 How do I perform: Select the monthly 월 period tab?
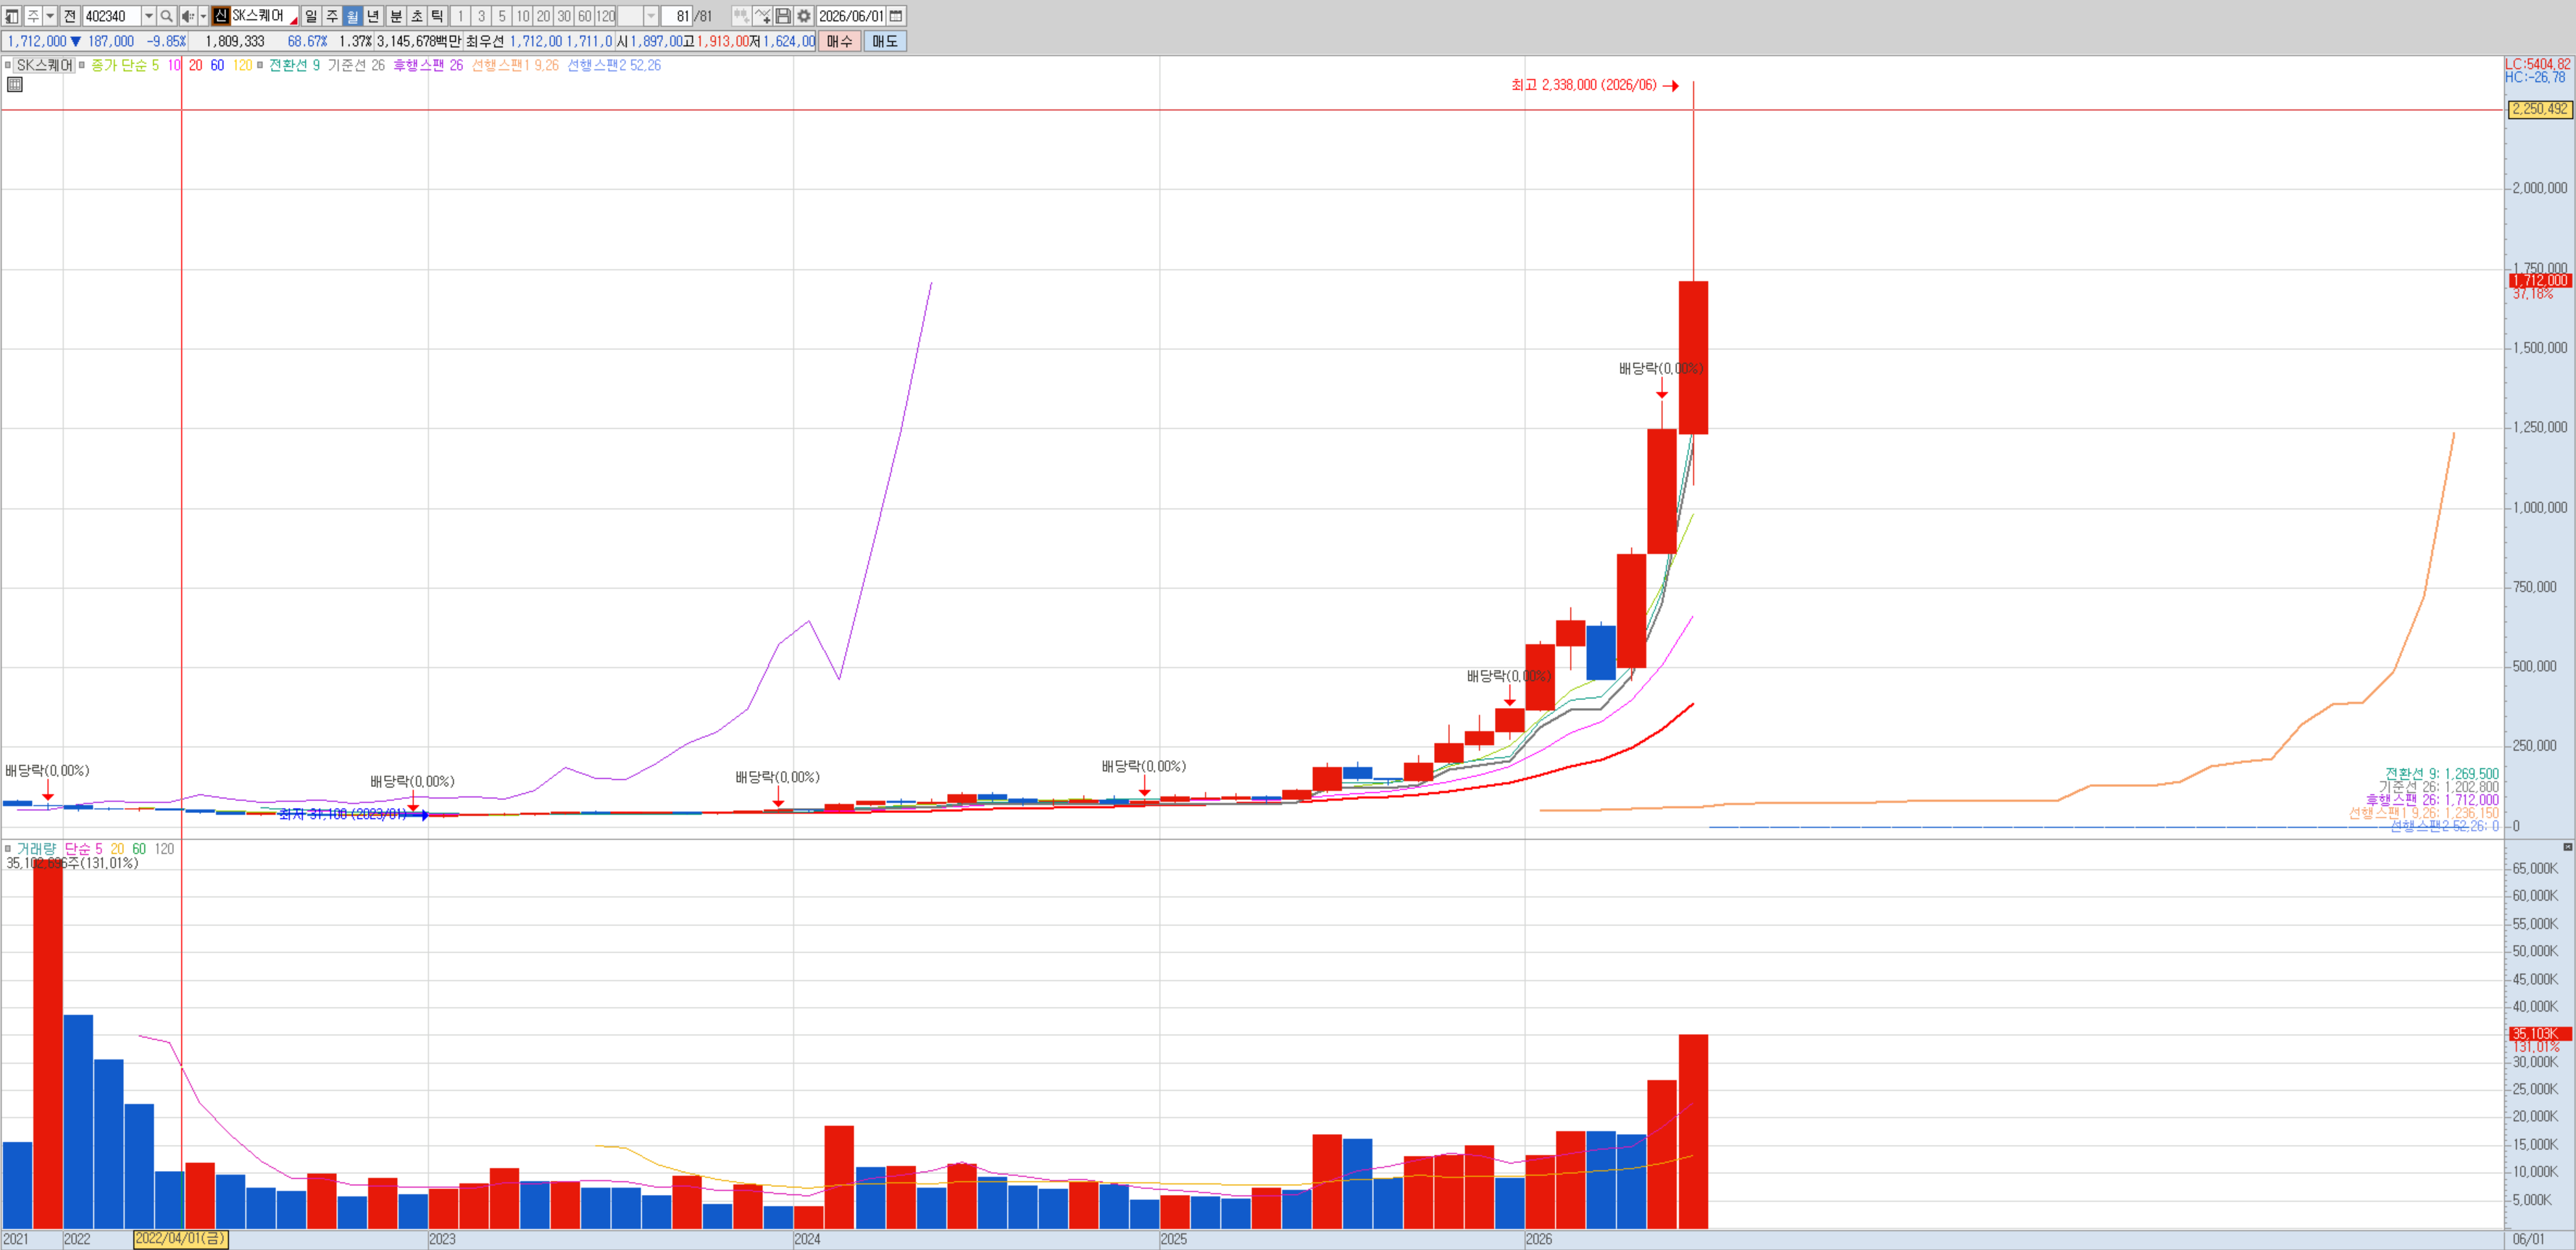(x=352, y=16)
